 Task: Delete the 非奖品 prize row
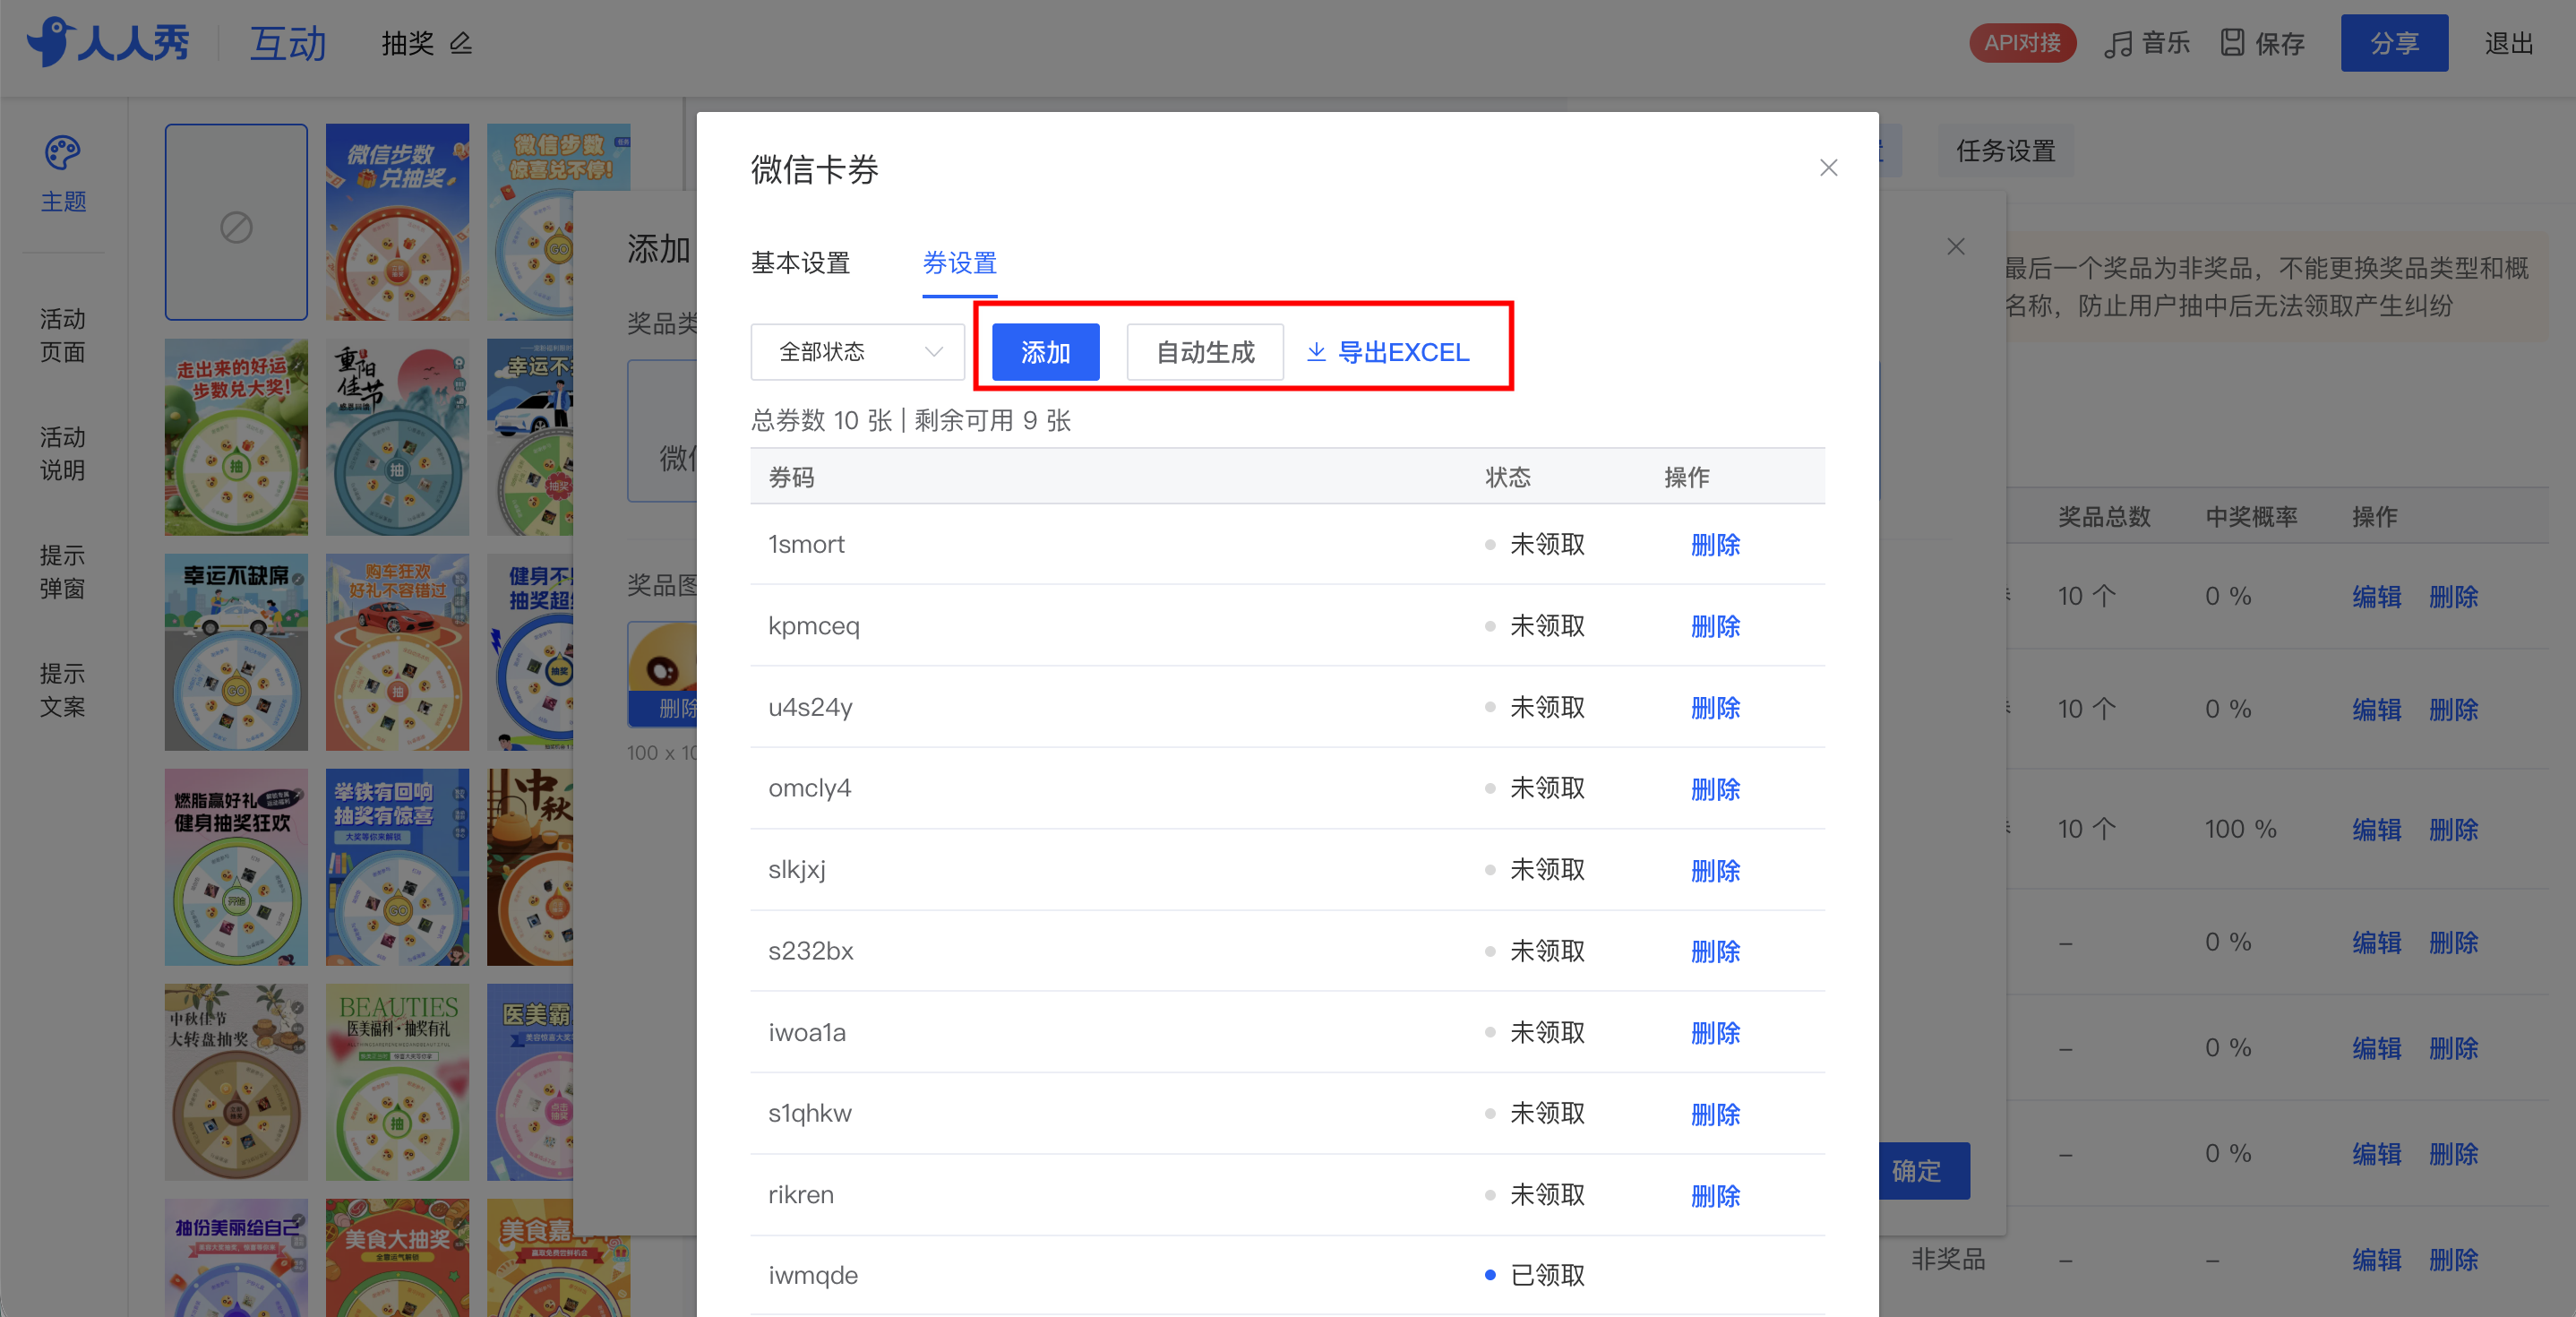click(x=2453, y=1260)
